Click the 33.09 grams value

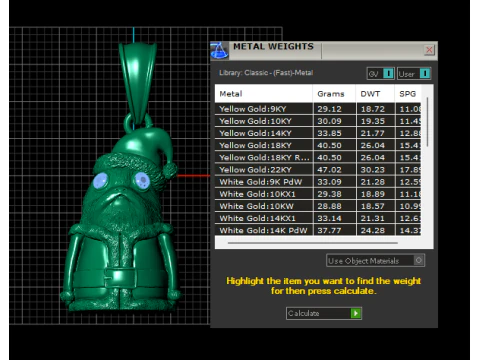click(x=329, y=182)
